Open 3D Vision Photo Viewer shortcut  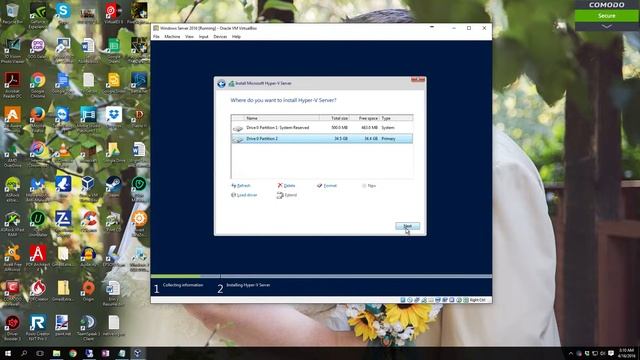(x=12, y=50)
